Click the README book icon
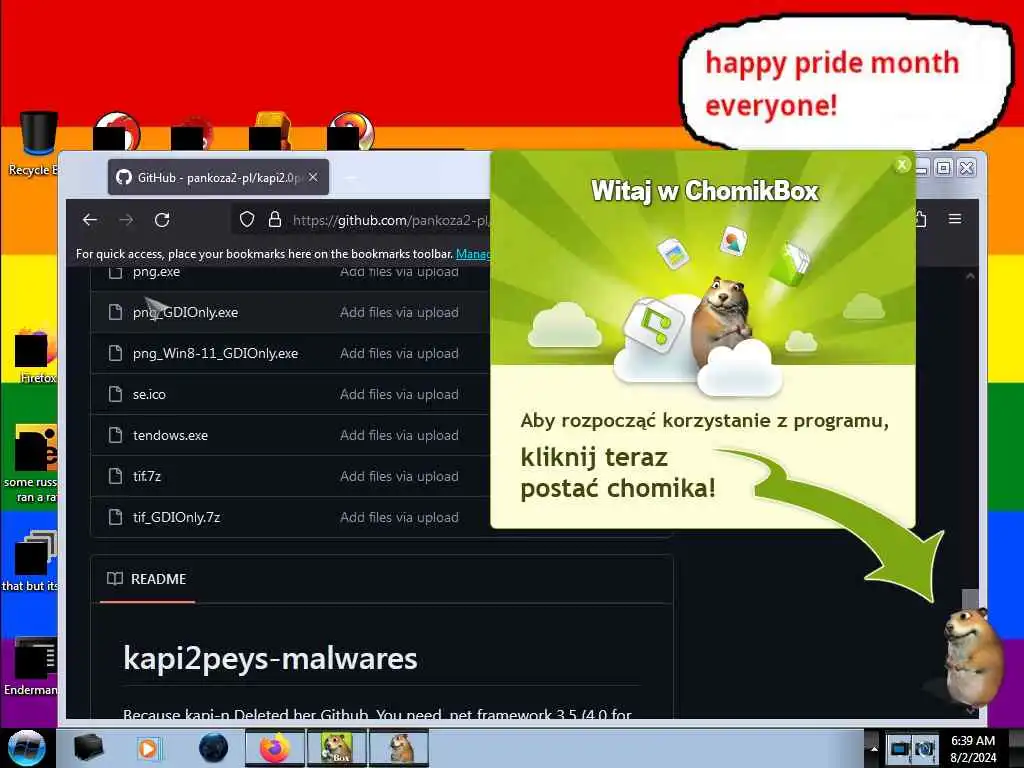This screenshot has height=768, width=1024. pos(115,579)
